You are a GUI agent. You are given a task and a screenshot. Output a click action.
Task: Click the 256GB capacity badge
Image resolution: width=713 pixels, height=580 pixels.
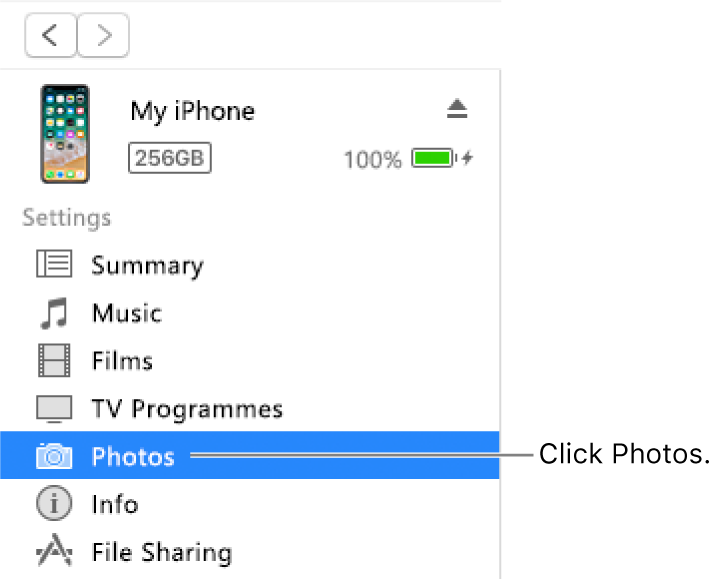click(x=170, y=158)
